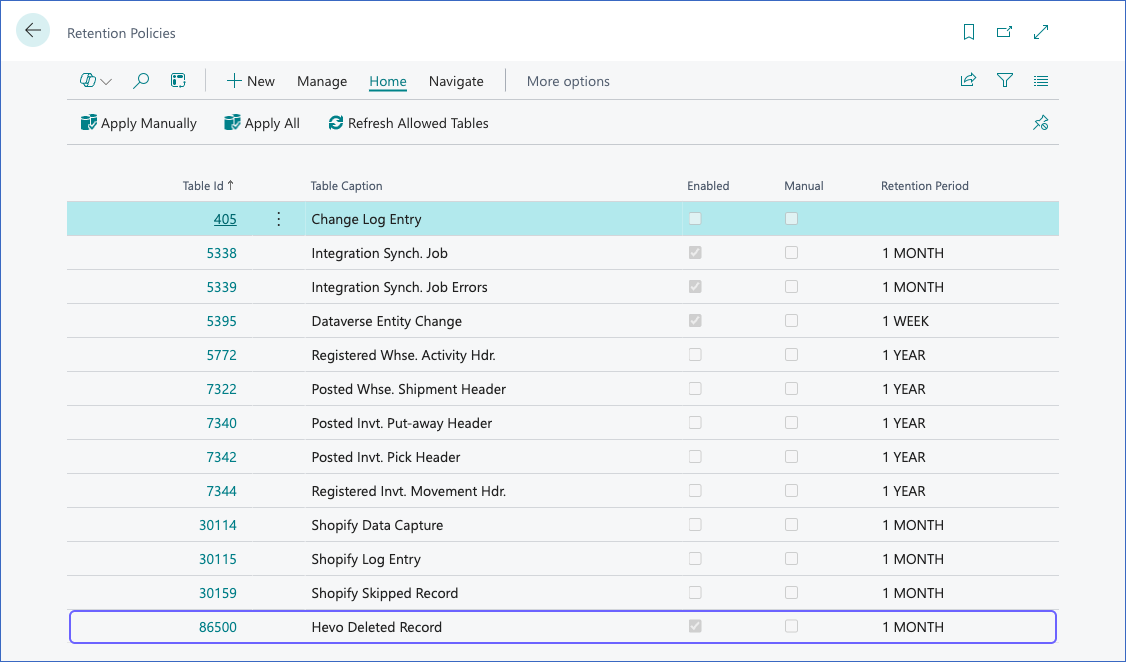Toggle Enabled checkbox for Shopify Log Entry
The image size is (1126, 662).
[x=695, y=559]
